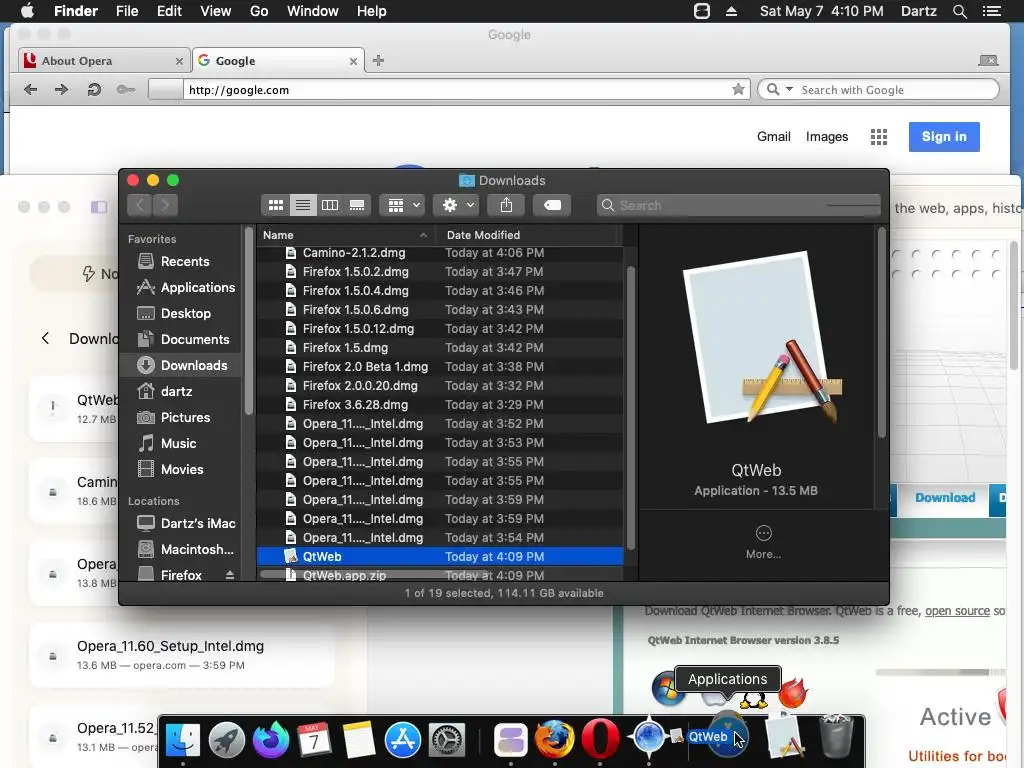Open the Images link on Google page
This screenshot has height=768, width=1024.
827,136
